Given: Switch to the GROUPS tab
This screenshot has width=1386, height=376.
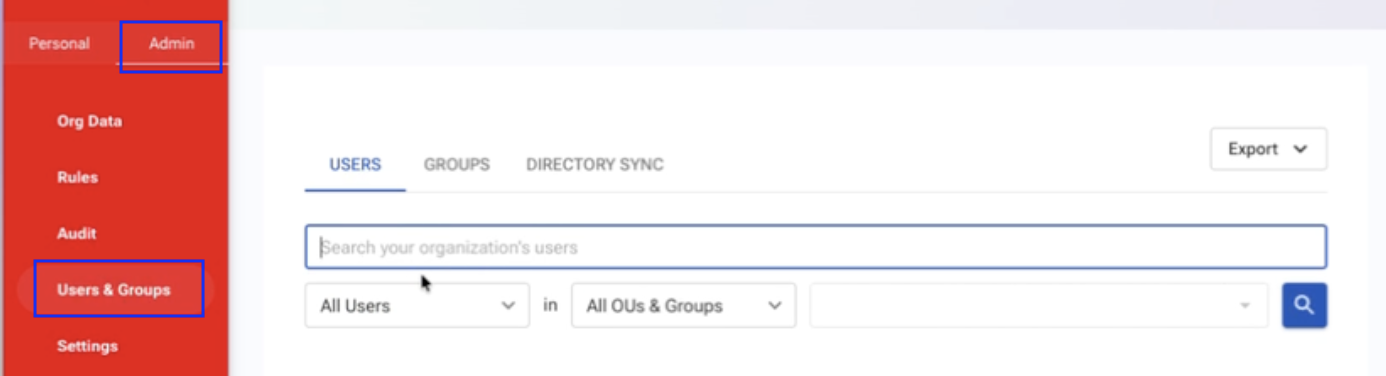Looking at the screenshot, I should [x=457, y=165].
